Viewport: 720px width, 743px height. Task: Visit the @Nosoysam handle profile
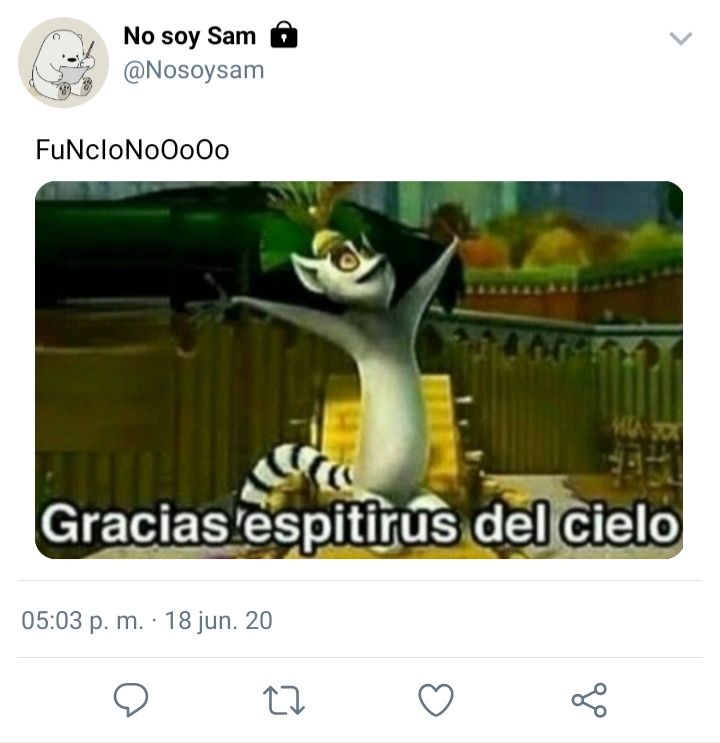click(194, 71)
